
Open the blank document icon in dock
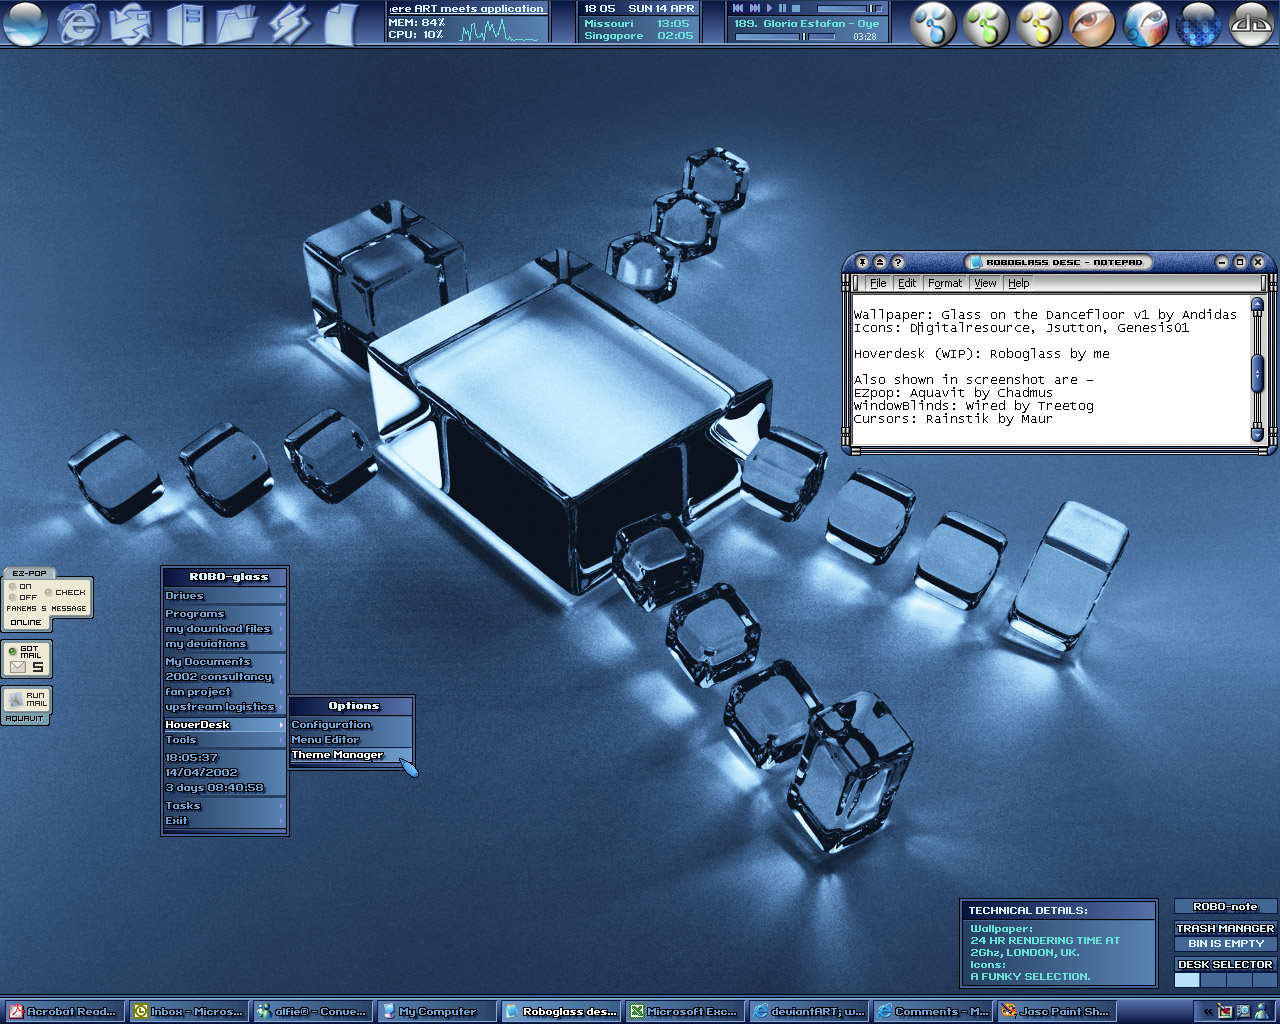(342, 23)
